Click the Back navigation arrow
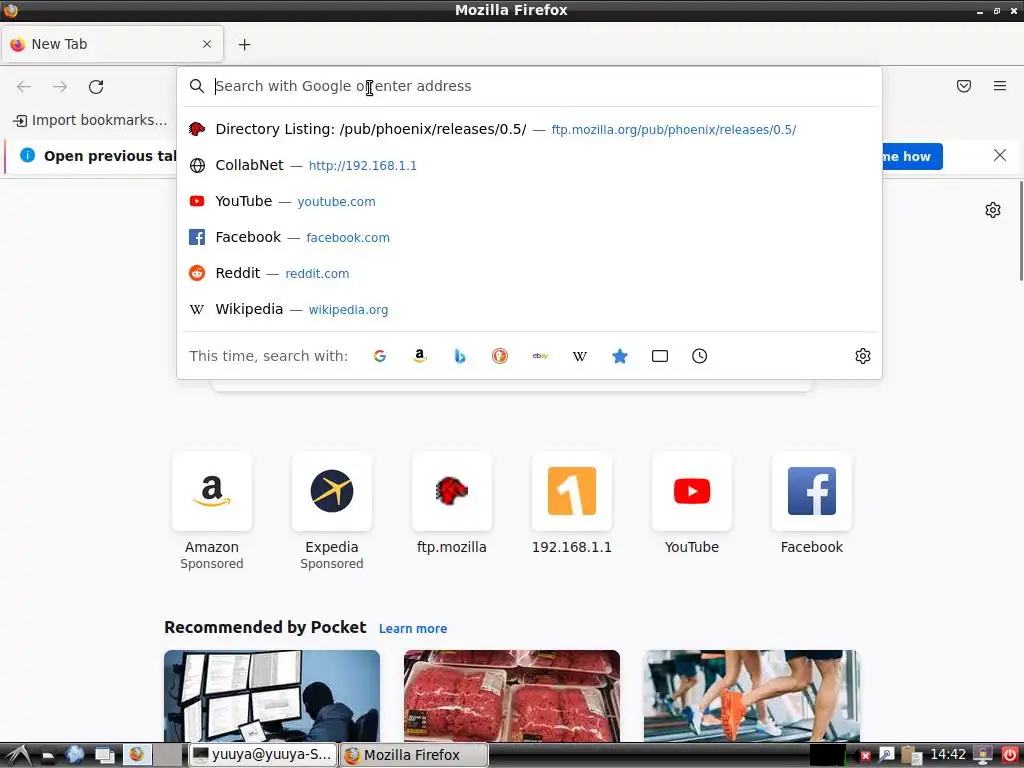This screenshot has height=768, width=1024. [24, 86]
